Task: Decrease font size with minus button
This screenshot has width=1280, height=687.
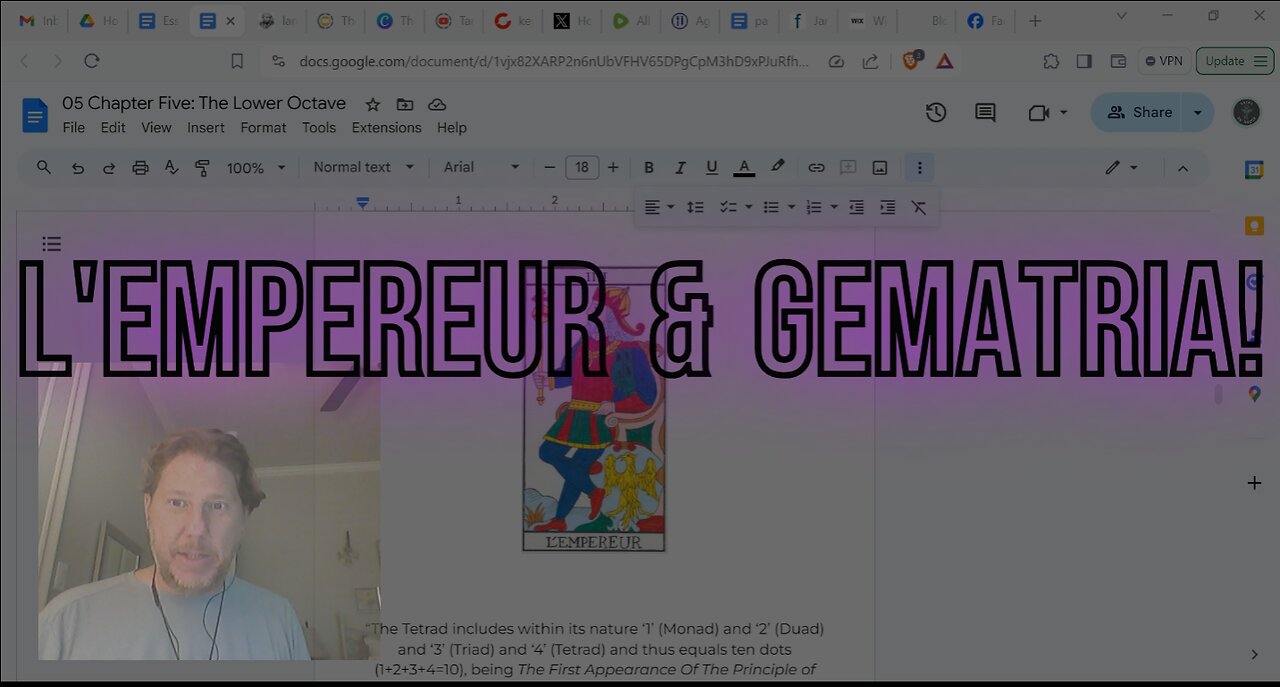Action: tap(549, 167)
